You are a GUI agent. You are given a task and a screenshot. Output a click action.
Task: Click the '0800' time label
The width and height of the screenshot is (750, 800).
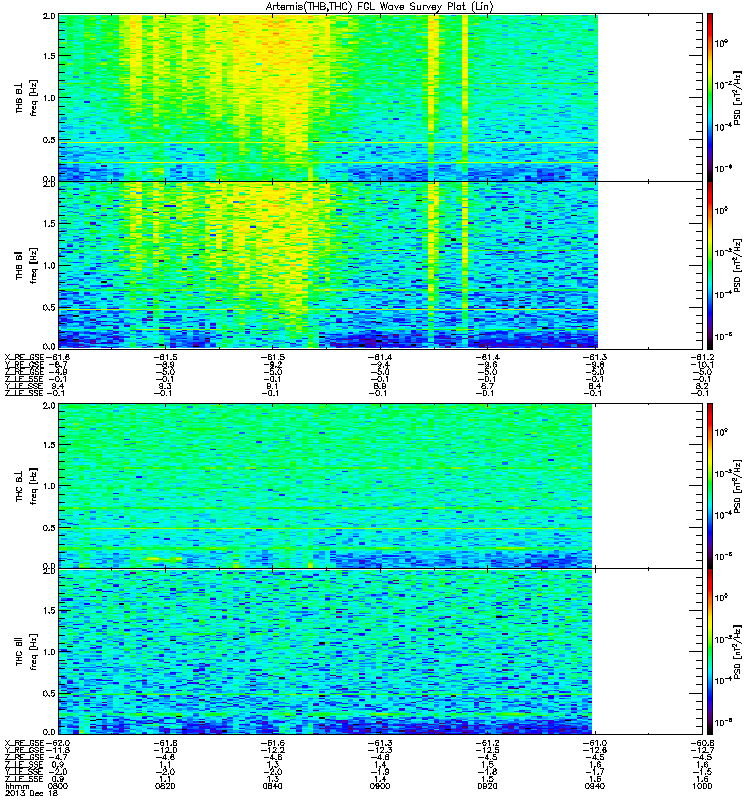pos(58,786)
